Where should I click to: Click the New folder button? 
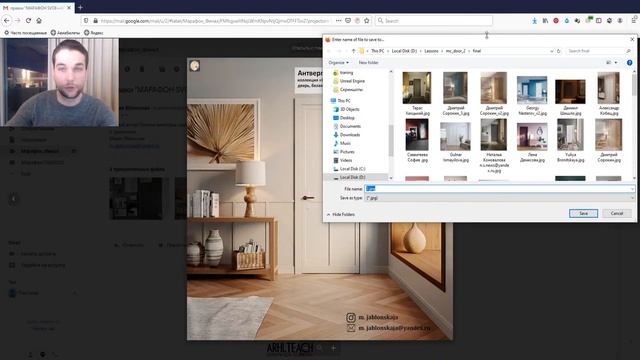tap(368, 62)
